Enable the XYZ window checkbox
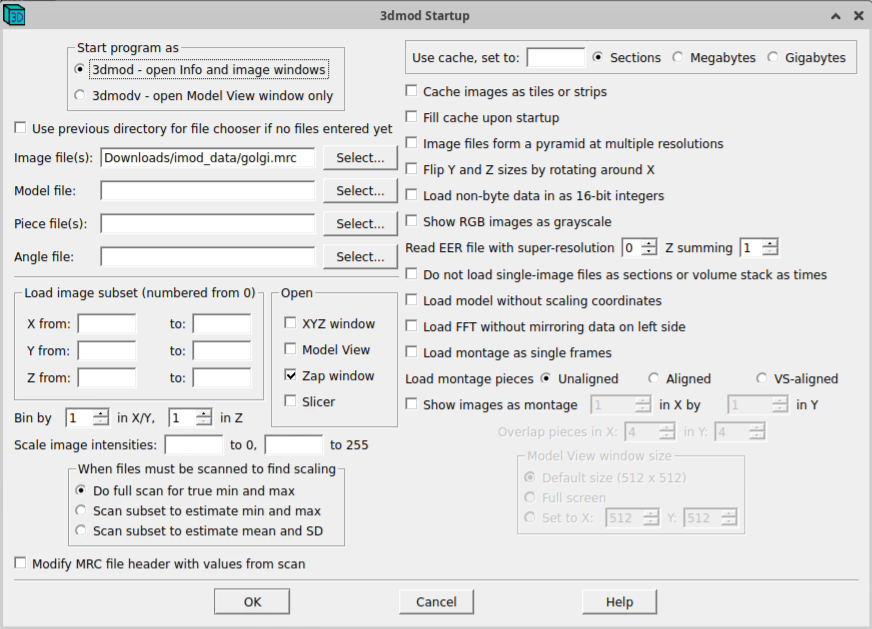872x629 pixels. (291, 324)
